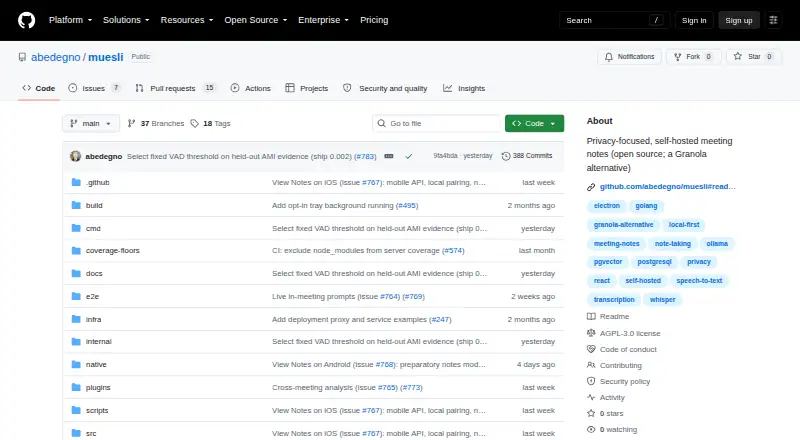Click the branch icon beside 37 Branches

click(131, 124)
